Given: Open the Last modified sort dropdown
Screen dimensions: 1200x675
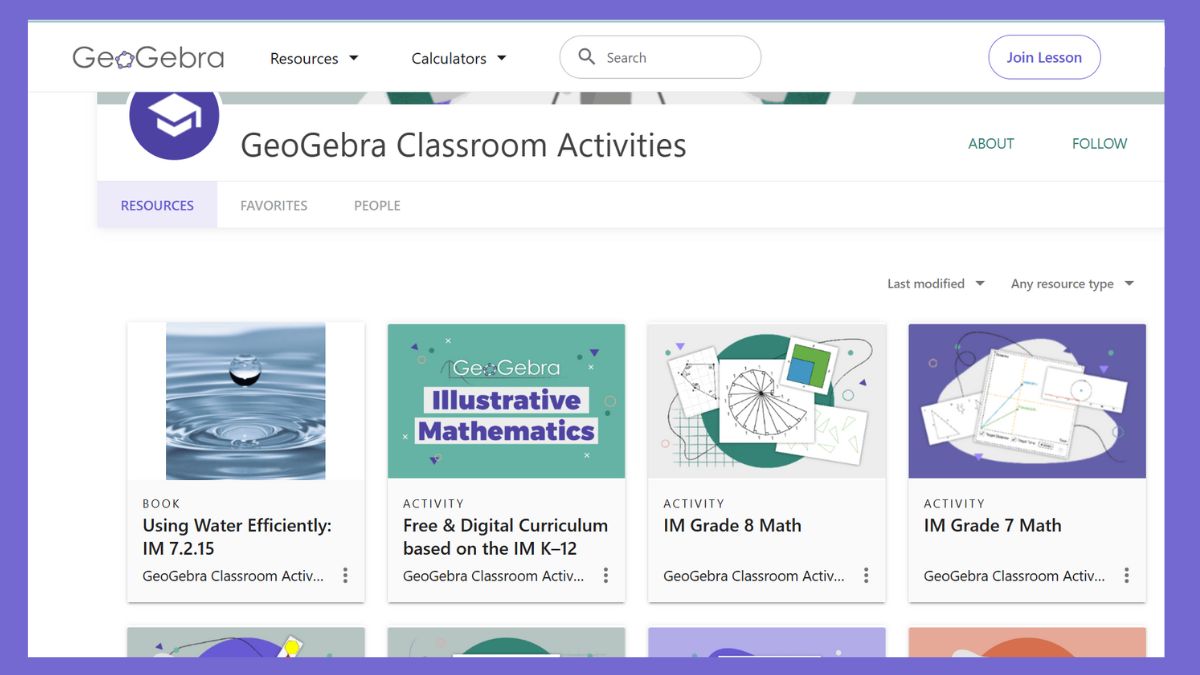Looking at the screenshot, I should 936,284.
